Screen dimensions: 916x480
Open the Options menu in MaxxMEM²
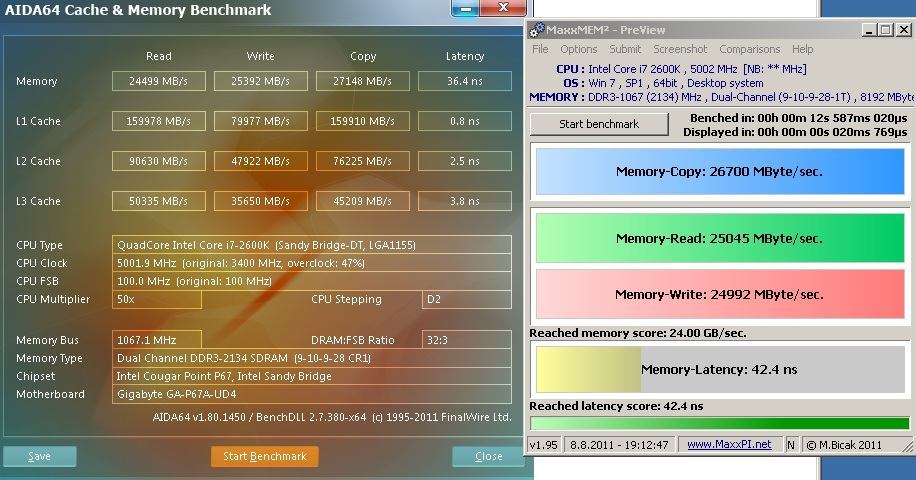[x=578, y=49]
